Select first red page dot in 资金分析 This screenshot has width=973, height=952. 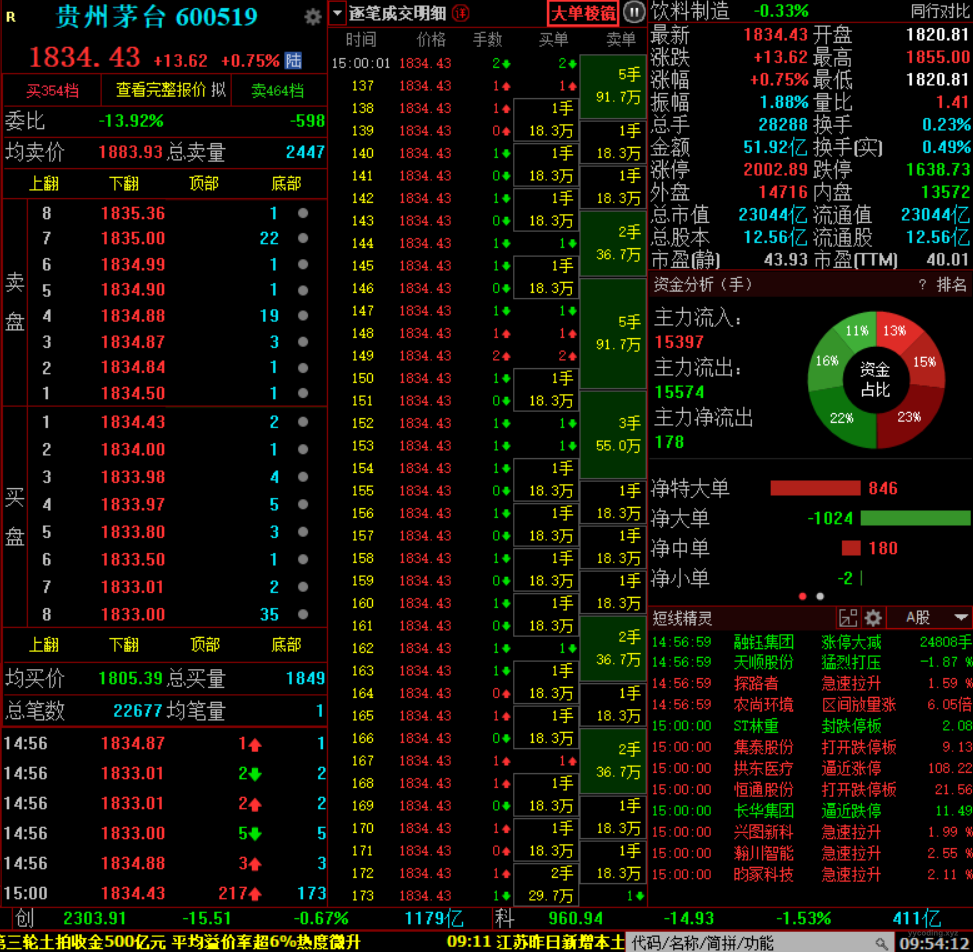[802, 596]
